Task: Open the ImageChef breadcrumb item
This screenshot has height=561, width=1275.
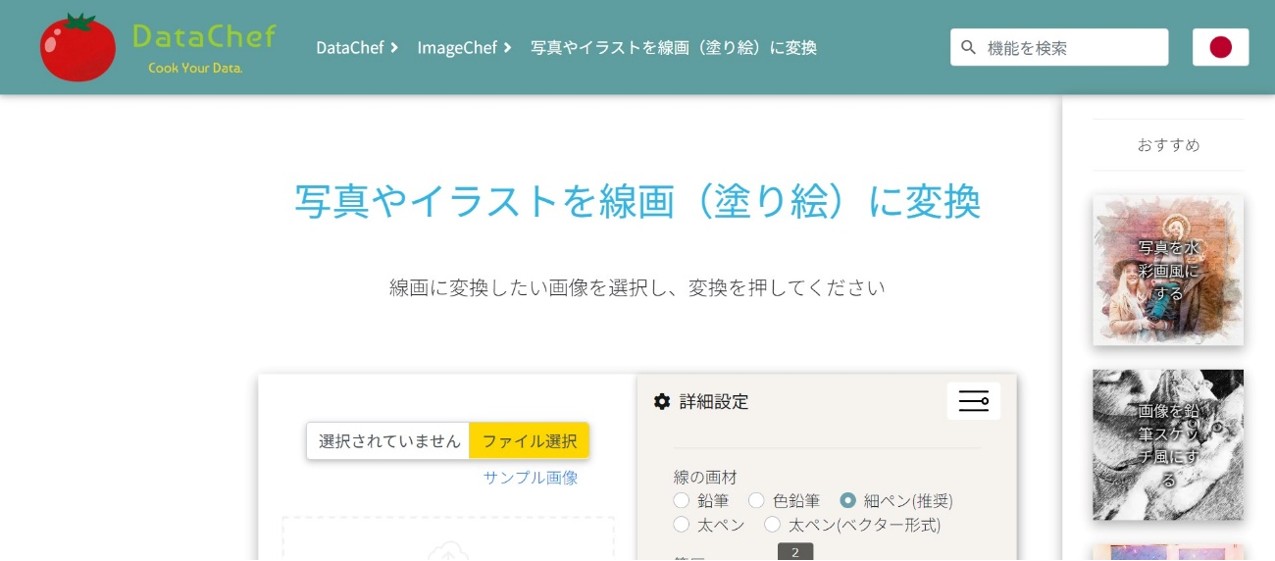Action: (457, 47)
